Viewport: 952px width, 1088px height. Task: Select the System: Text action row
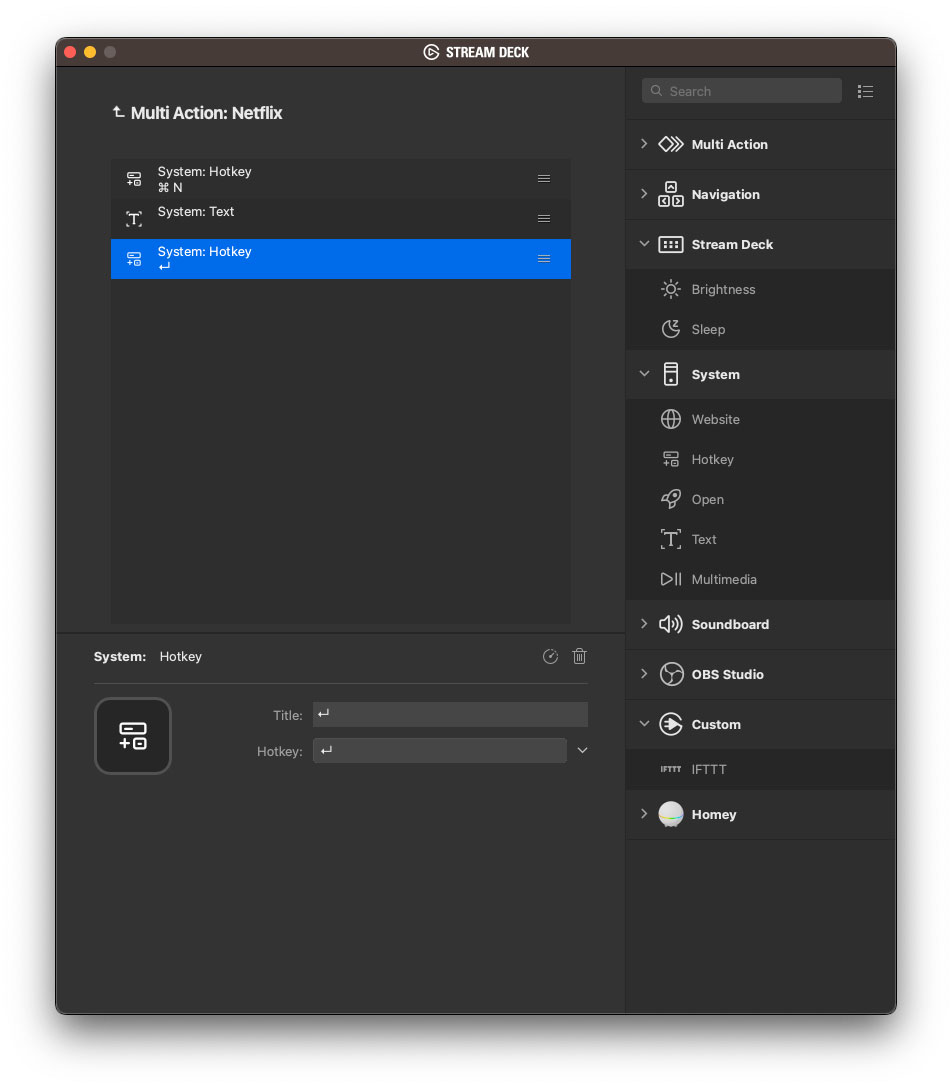341,219
